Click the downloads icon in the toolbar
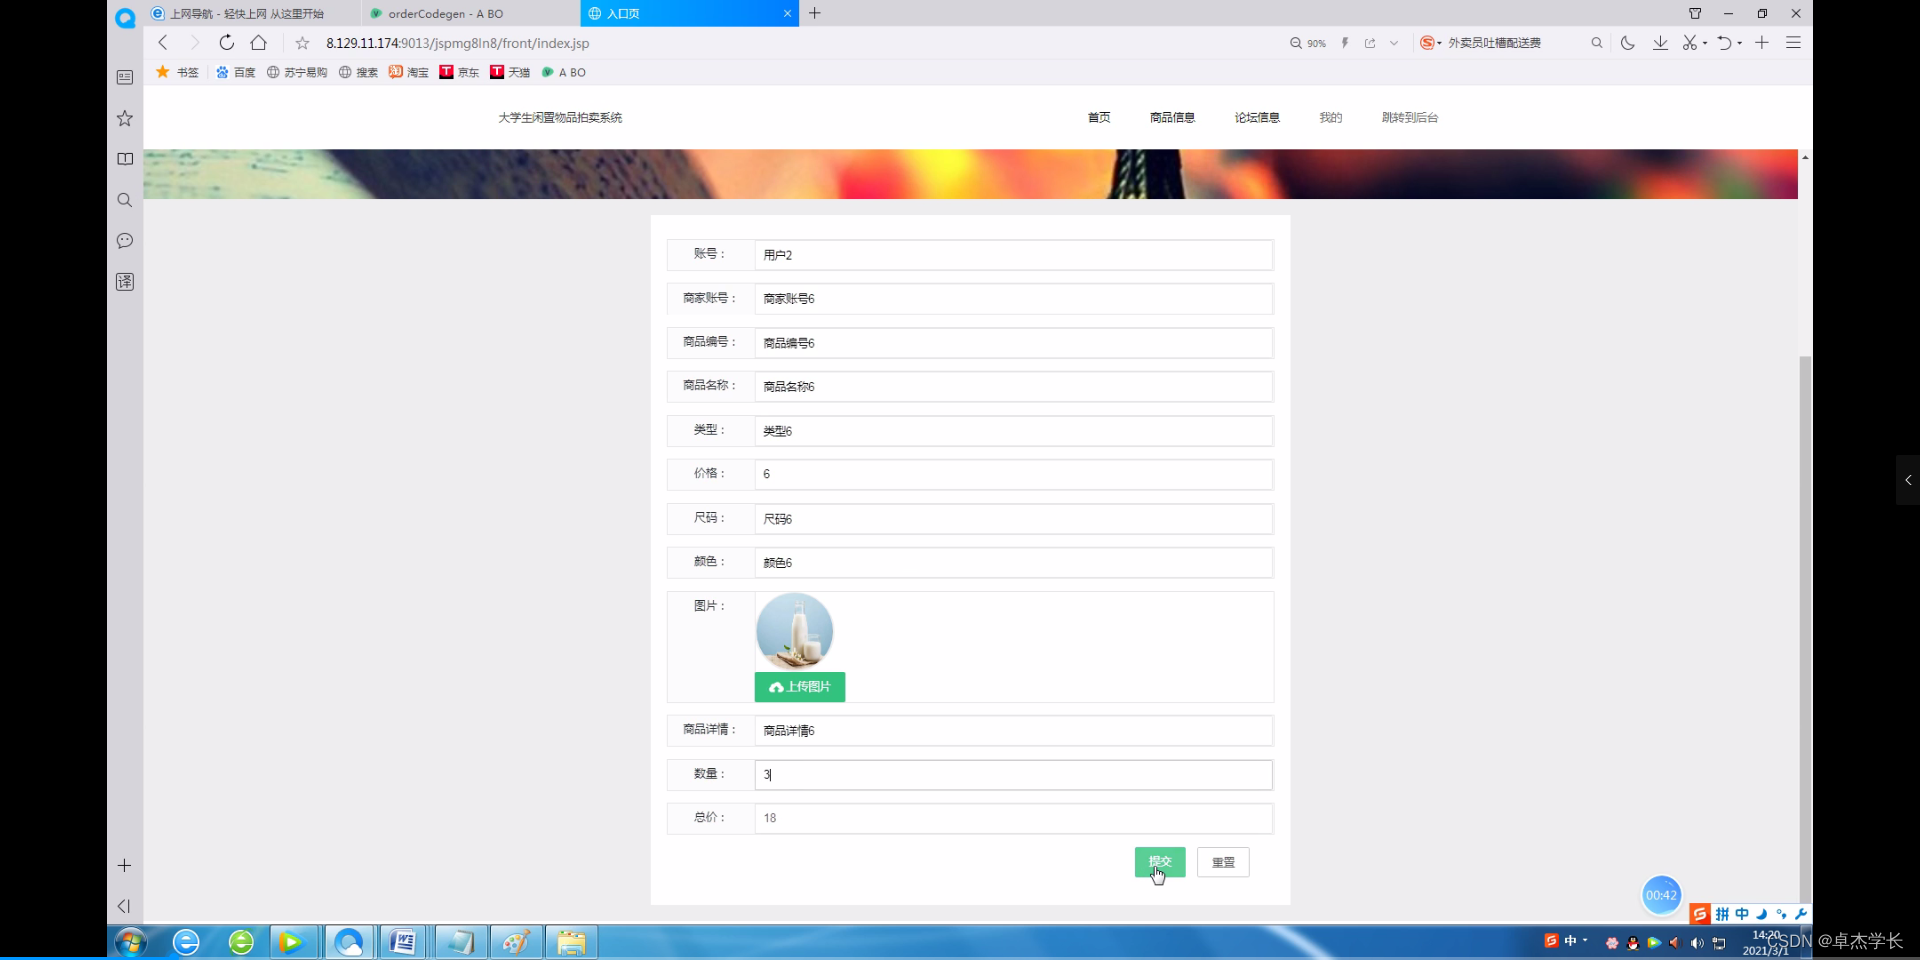 [1660, 43]
